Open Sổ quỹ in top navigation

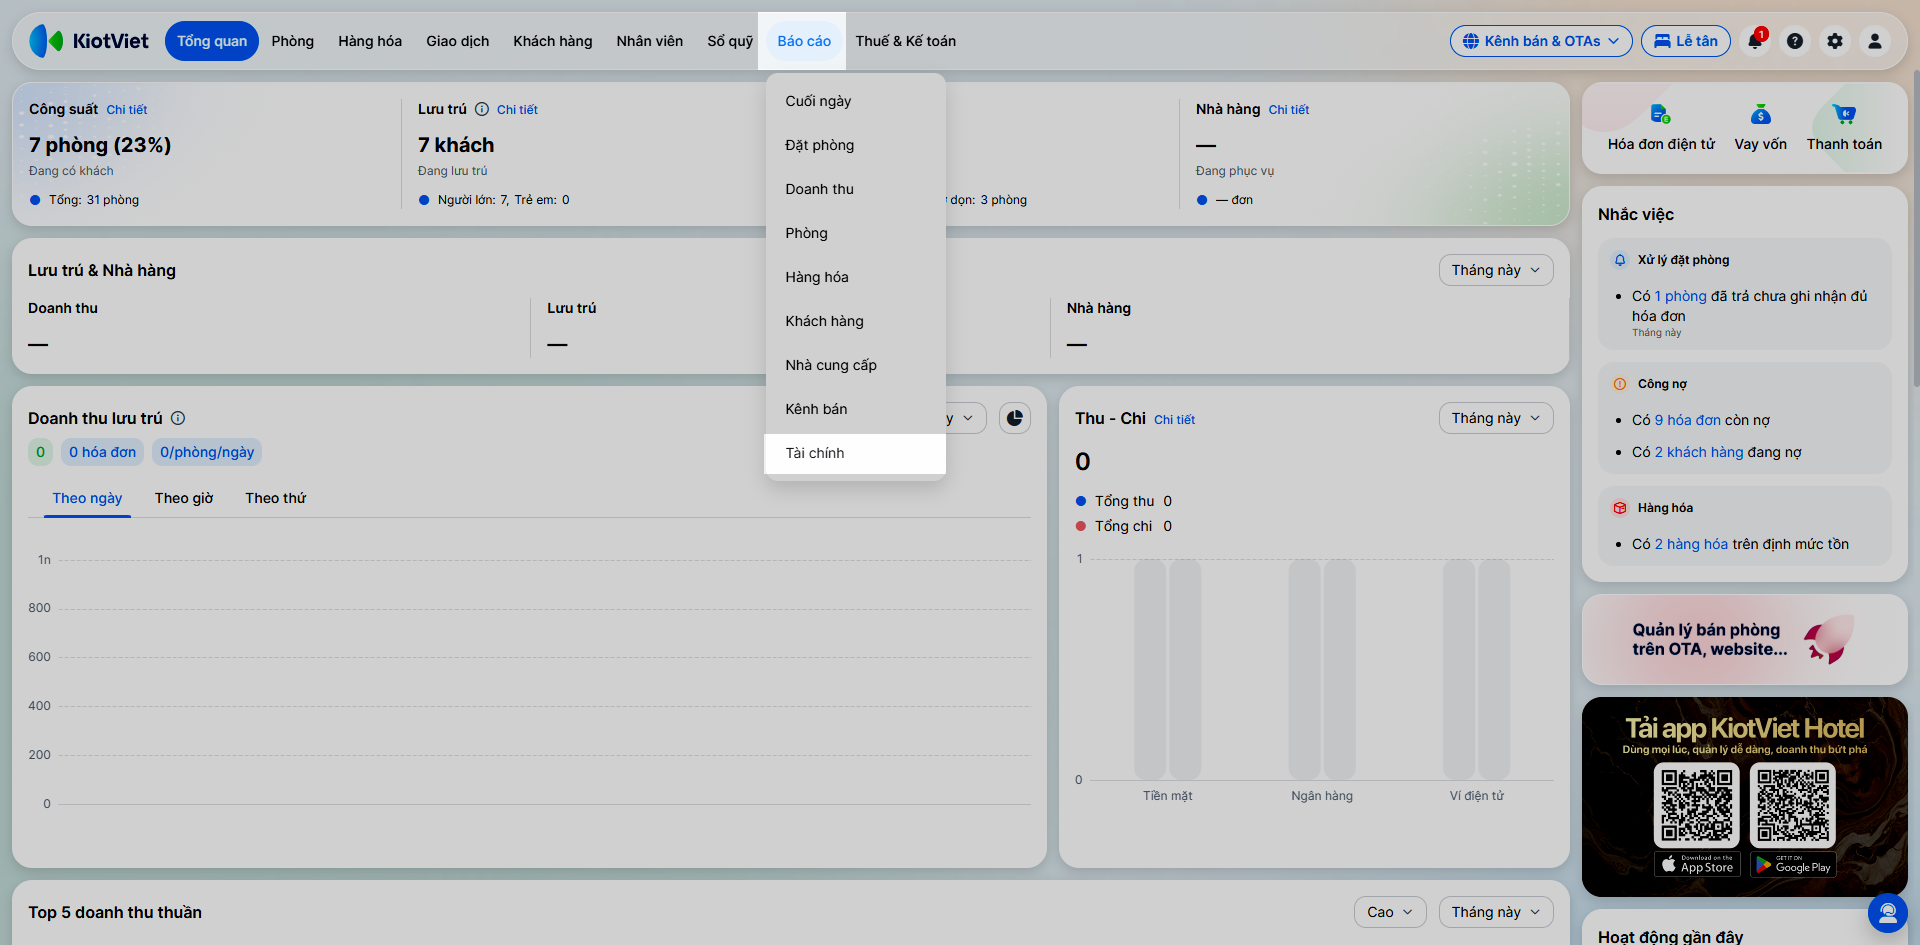(730, 41)
